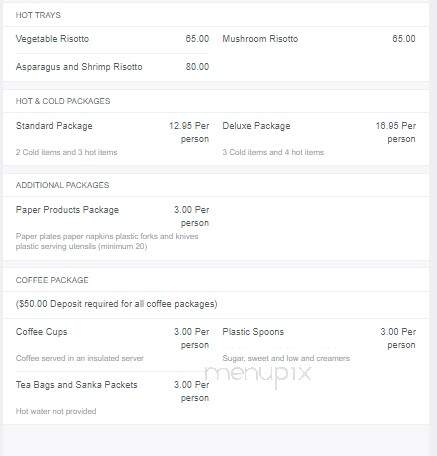Screen dimensions: 437x456
Task: Click the 12.95 Per person price
Action: pyautogui.click(x=189, y=132)
